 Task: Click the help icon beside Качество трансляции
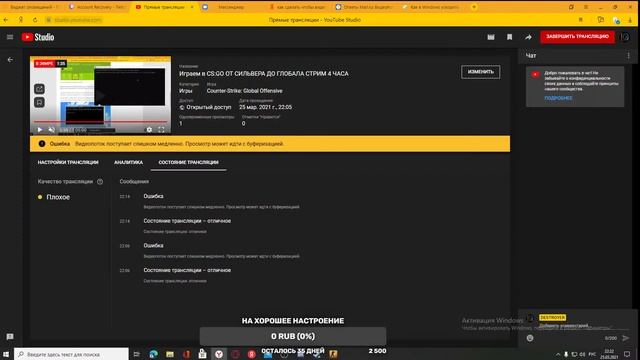(100, 182)
